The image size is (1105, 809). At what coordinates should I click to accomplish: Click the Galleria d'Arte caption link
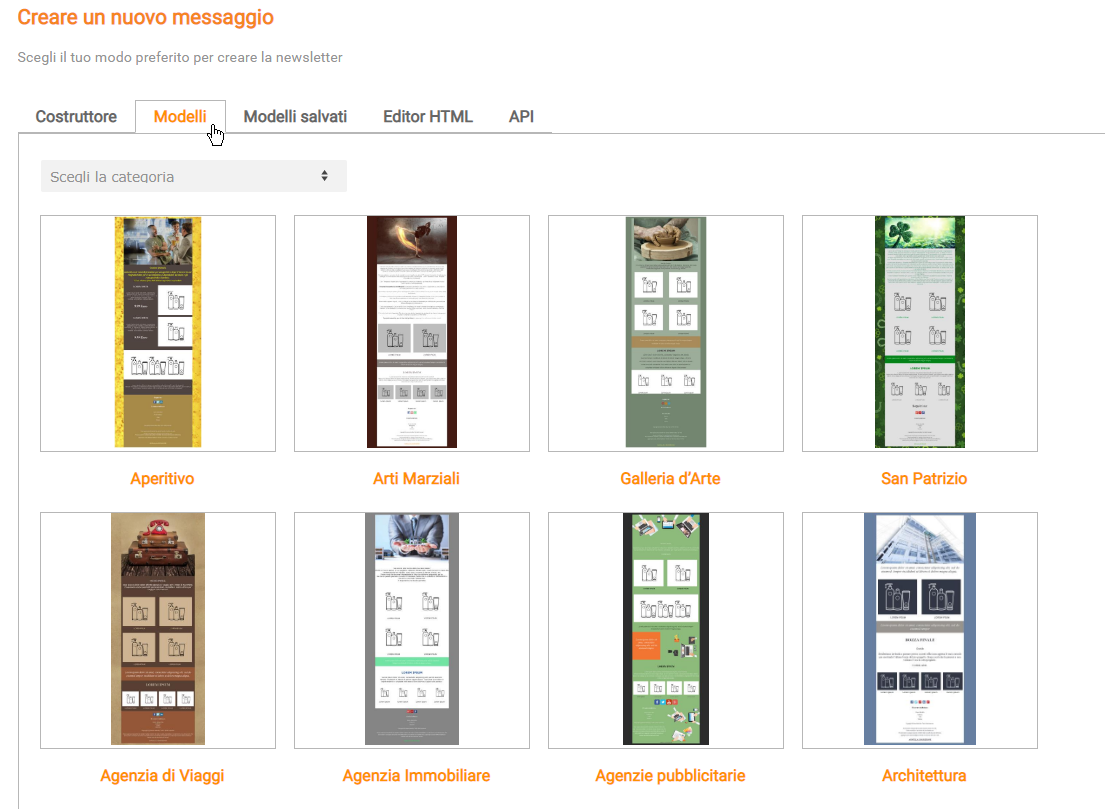coord(670,479)
